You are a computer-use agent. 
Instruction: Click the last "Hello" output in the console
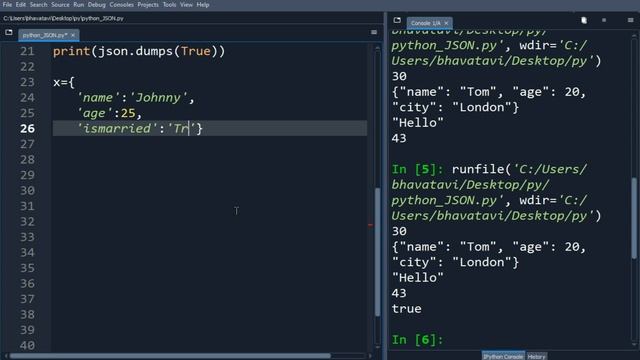click(418, 278)
